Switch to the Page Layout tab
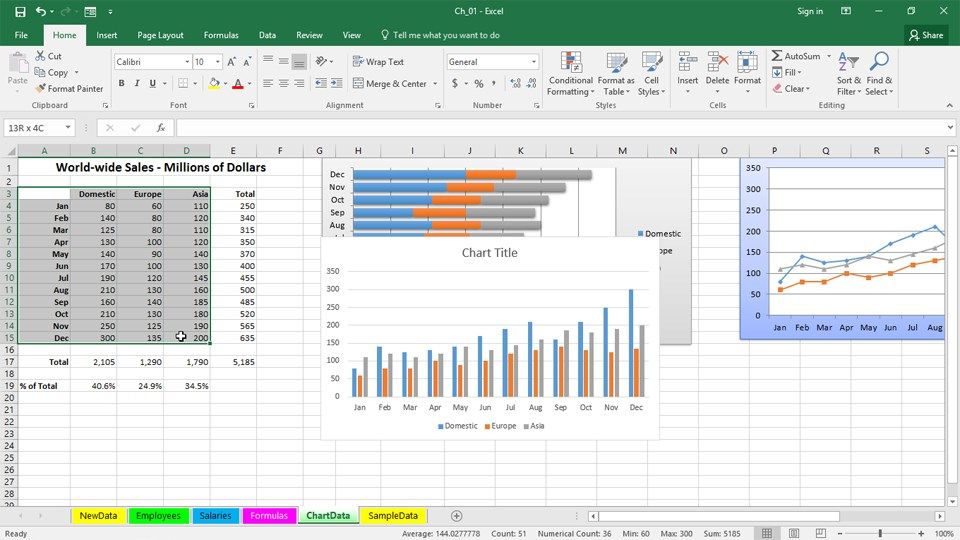The width and height of the screenshot is (960, 540). click(x=160, y=35)
